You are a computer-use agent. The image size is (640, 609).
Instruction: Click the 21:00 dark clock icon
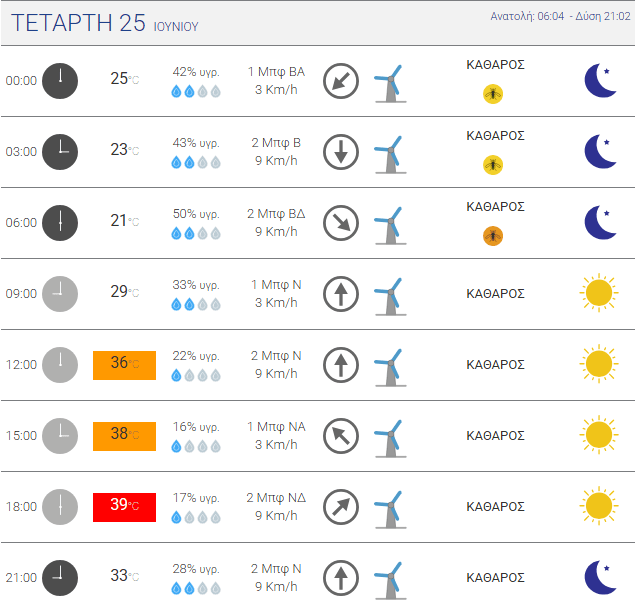pyautogui.click(x=60, y=578)
